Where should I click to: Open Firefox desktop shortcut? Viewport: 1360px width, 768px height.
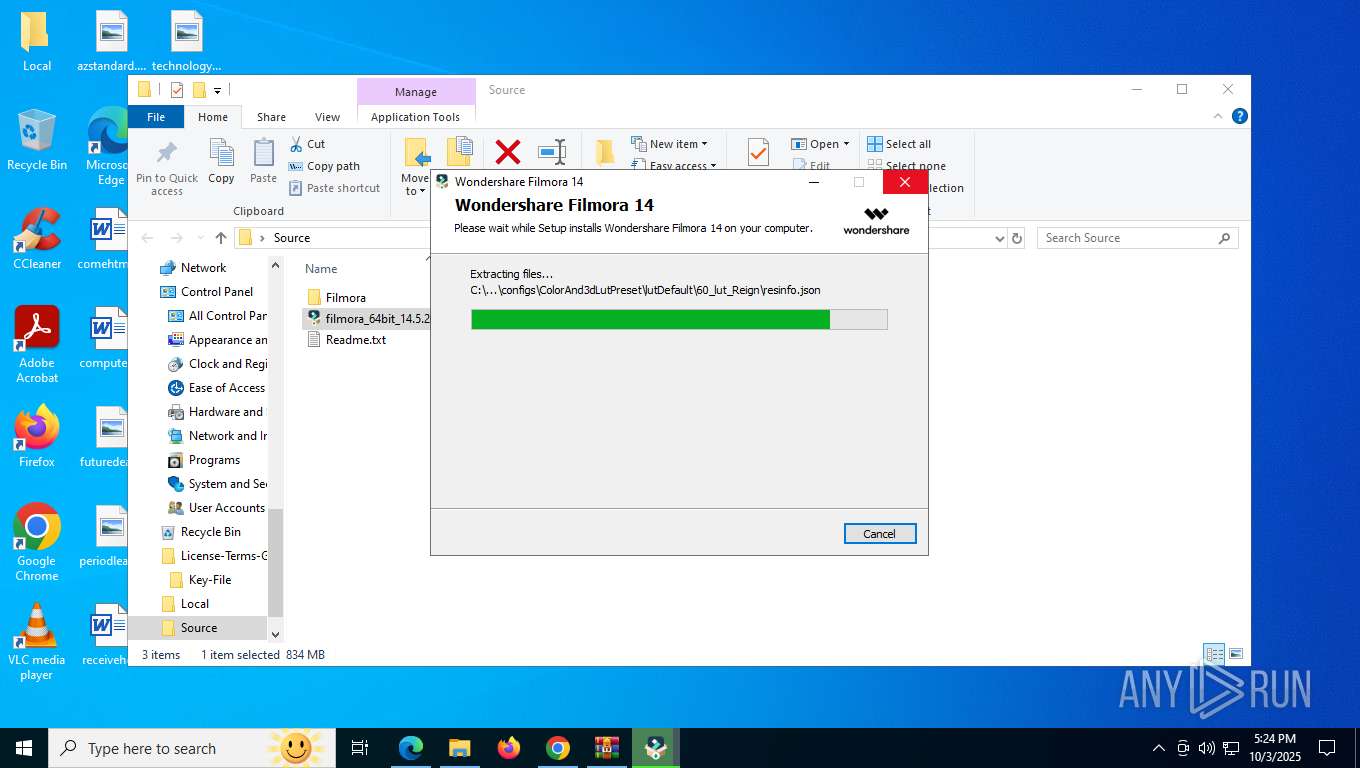[x=37, y=437]
